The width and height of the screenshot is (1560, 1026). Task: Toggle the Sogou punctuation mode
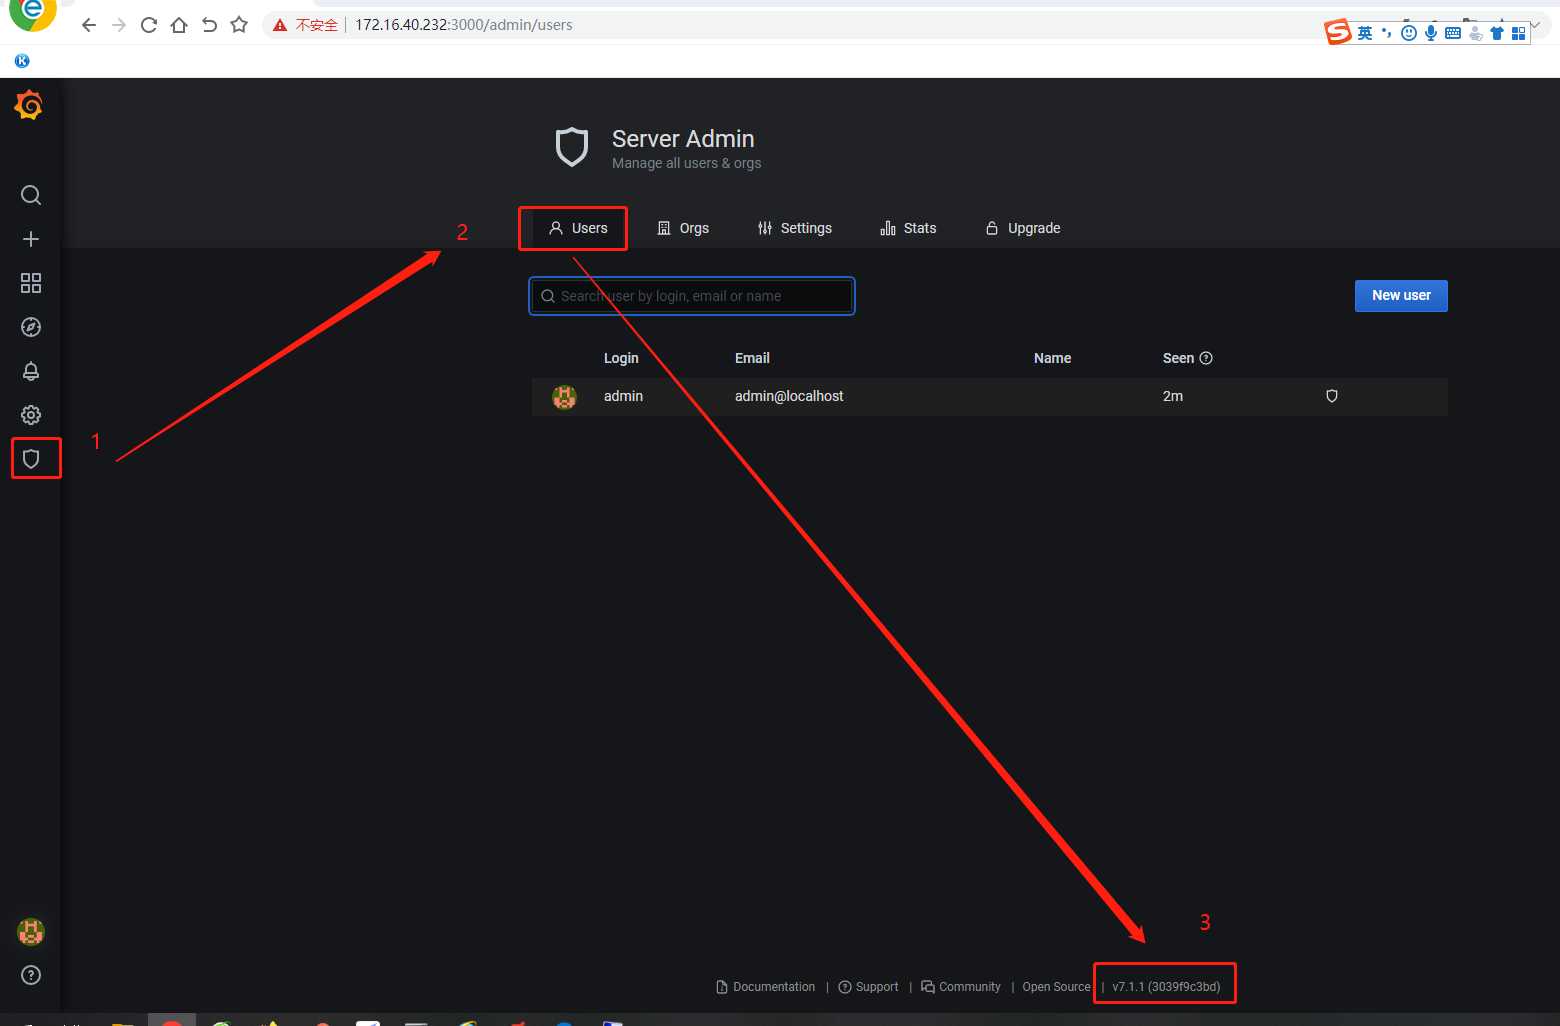coord(1386,33)
